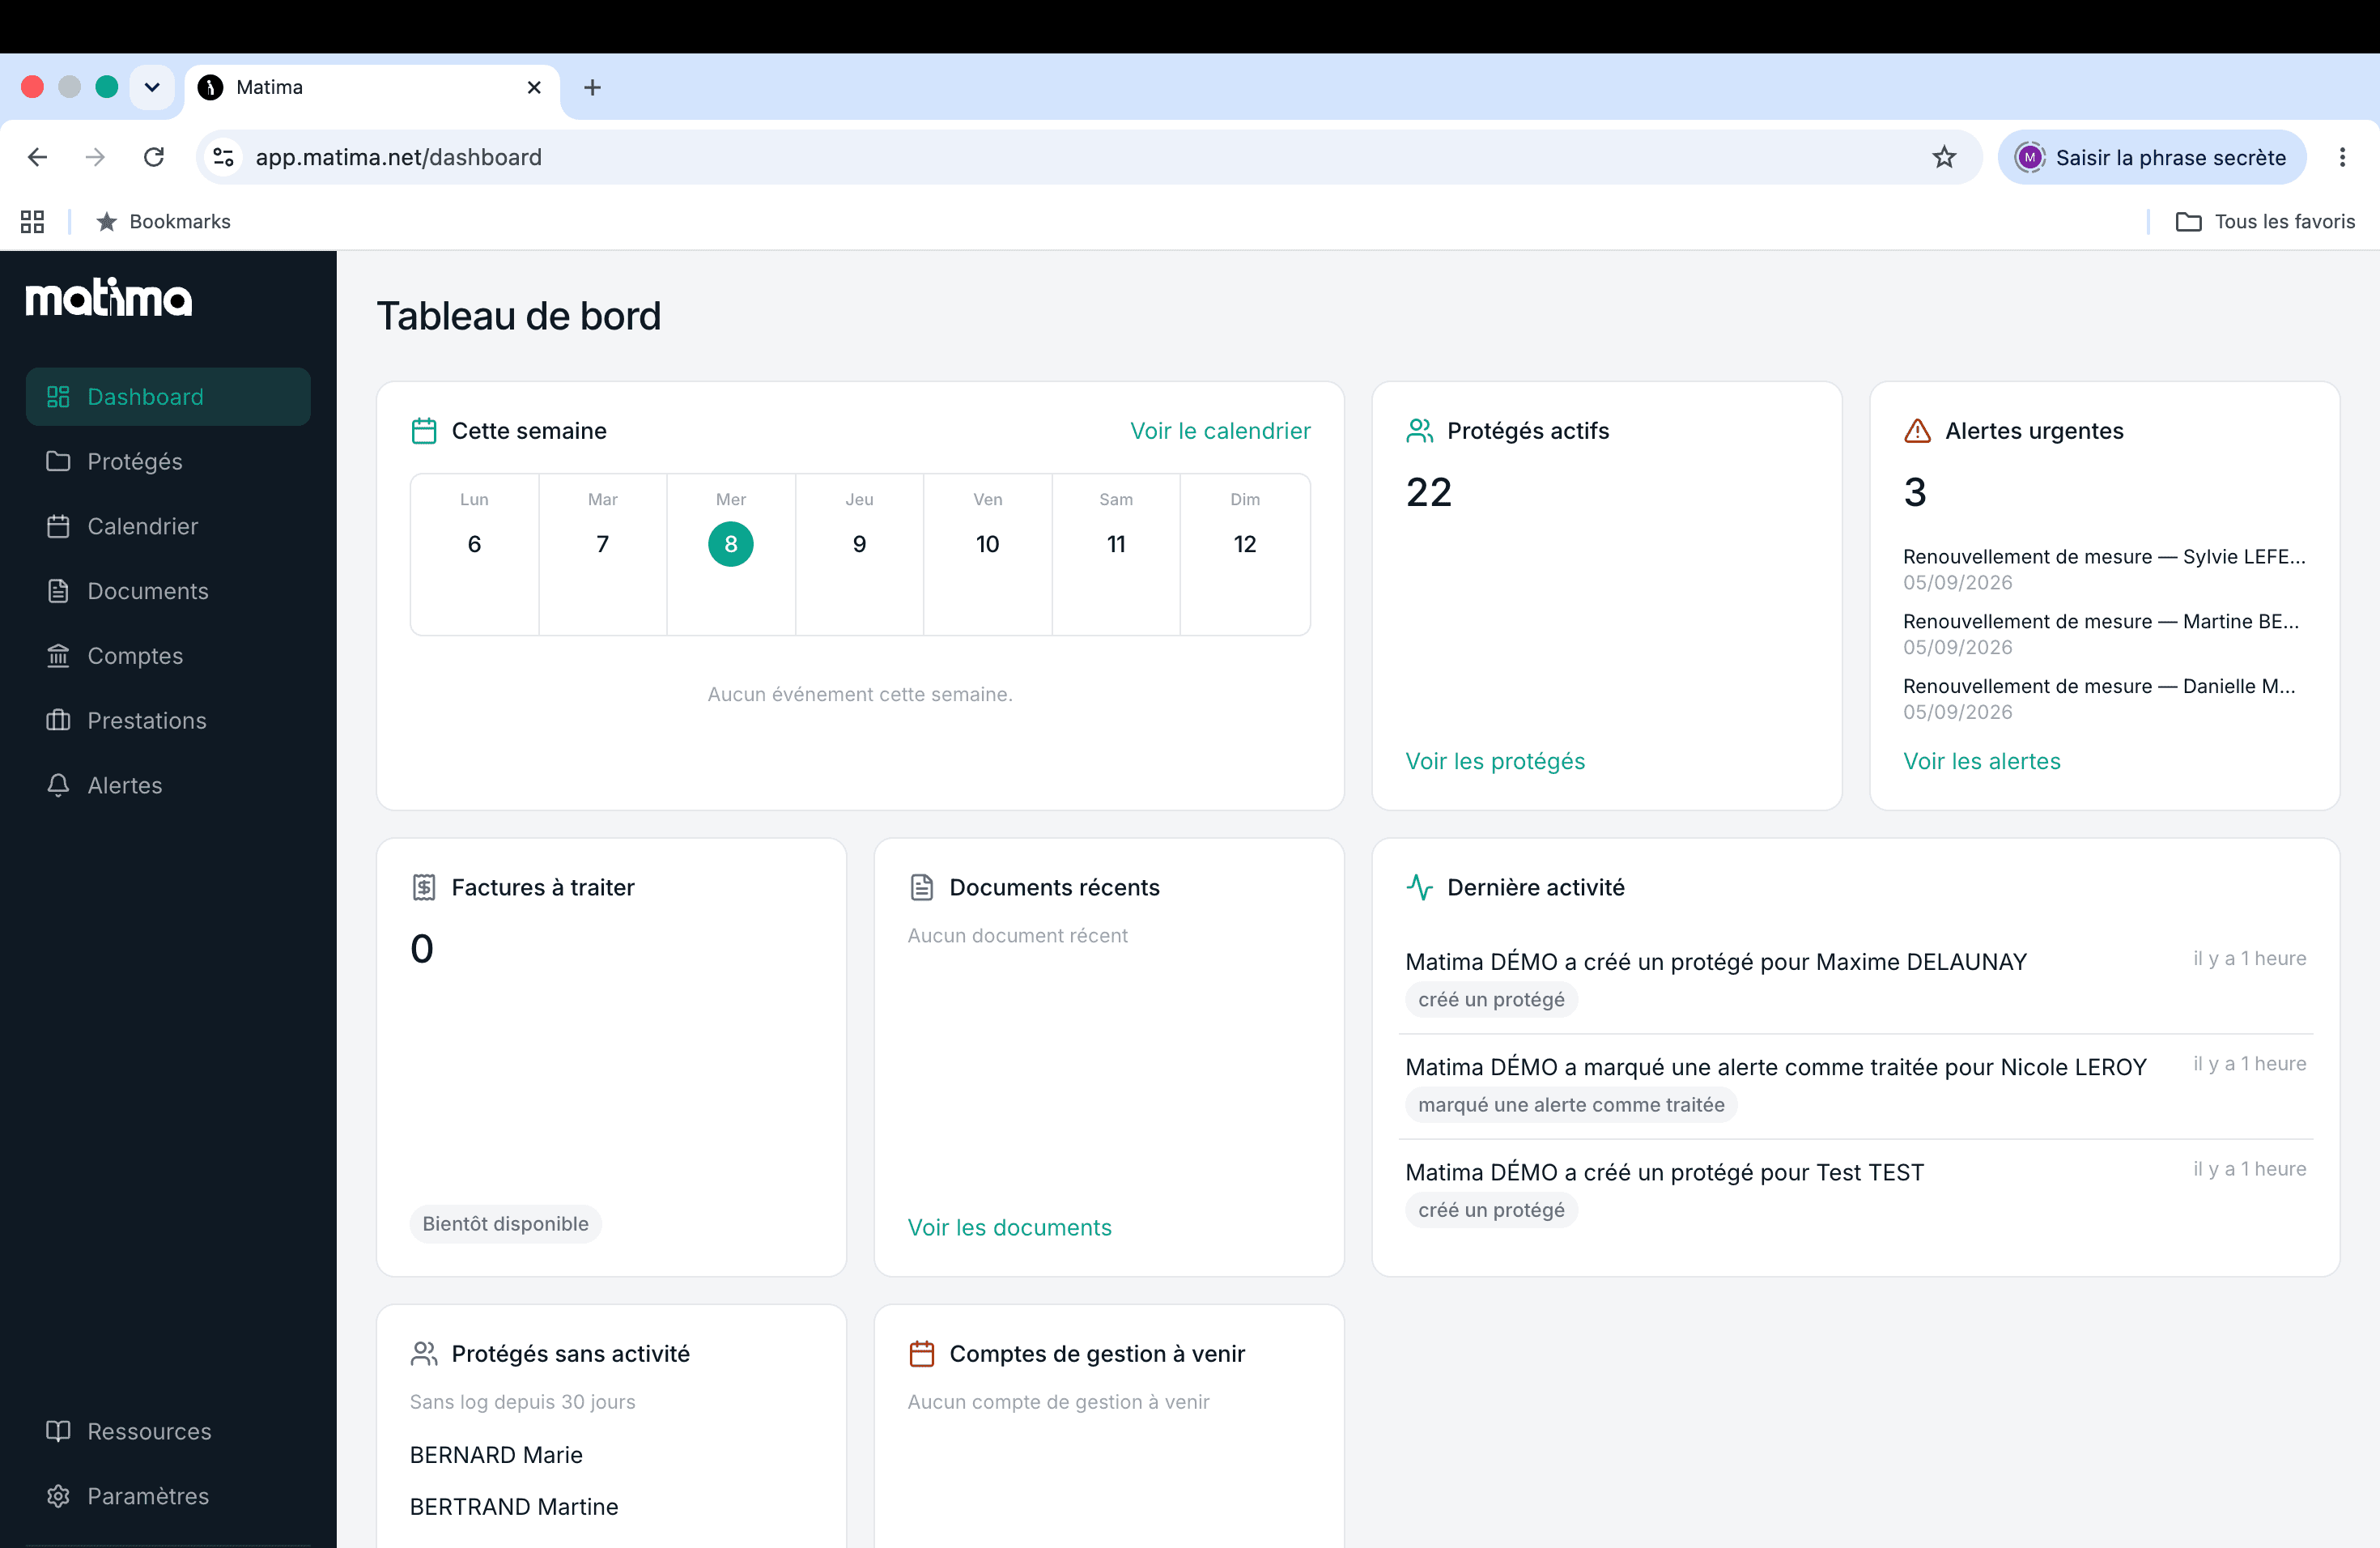
Task: Click the Paramètres gear icon
Action: tap(58, 1496)
